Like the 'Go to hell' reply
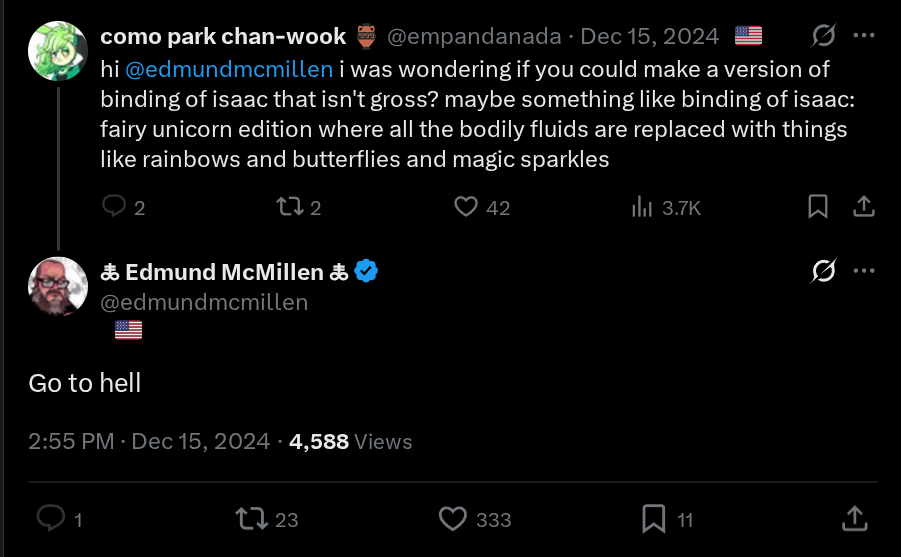 coord(454,518)
